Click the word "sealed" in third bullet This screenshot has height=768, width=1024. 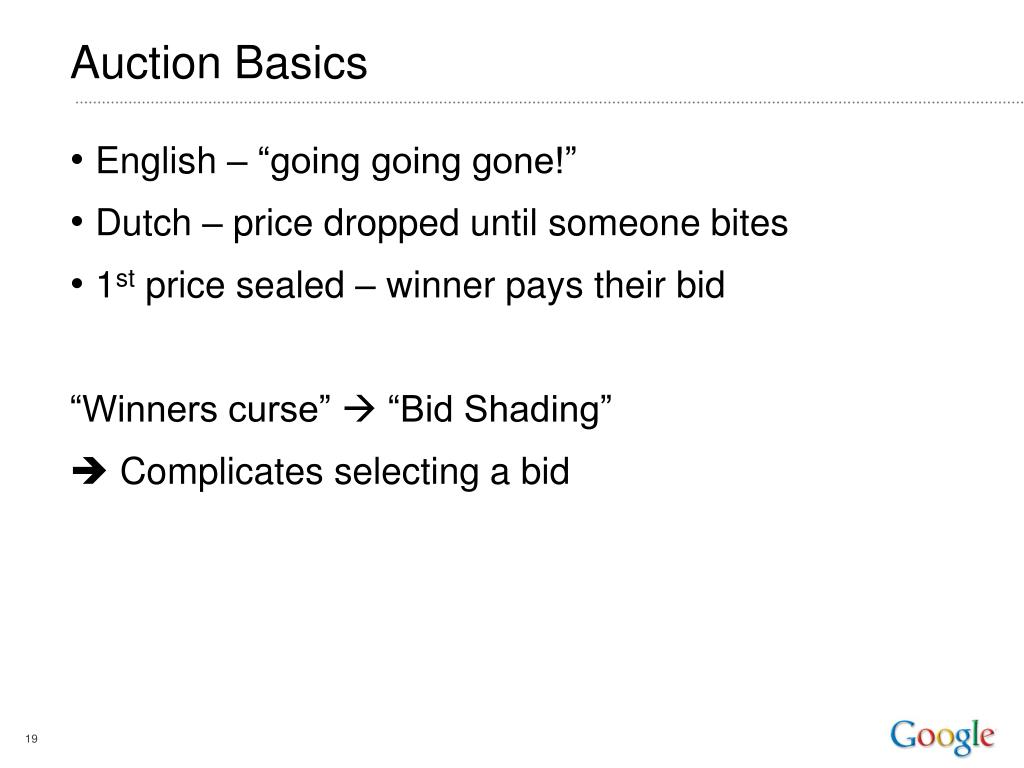point(290,285)
